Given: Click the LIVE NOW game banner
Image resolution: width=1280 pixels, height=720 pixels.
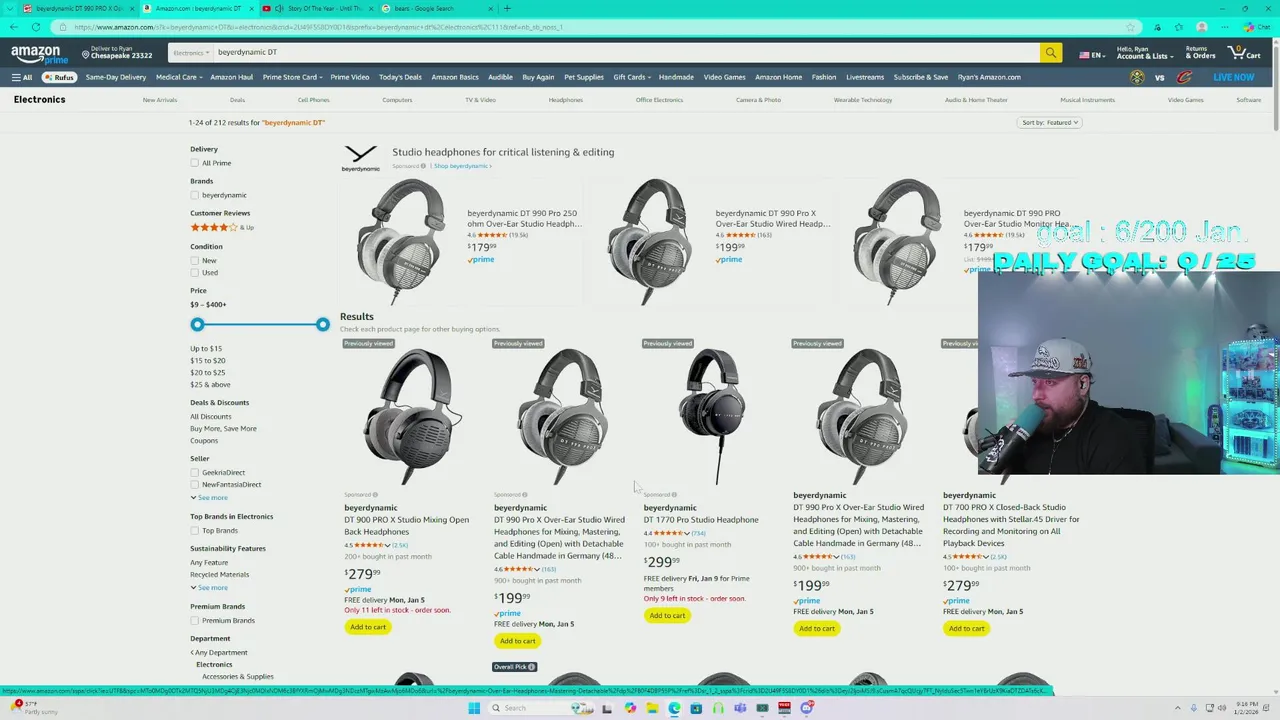Looking at the screenshot, I should pyautogui.click(x=1233, y=77).
